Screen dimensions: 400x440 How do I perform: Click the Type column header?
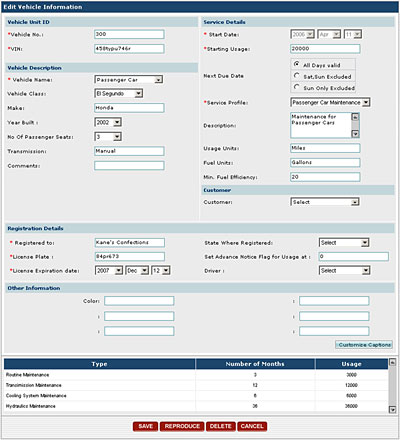(x=100, y=364)
